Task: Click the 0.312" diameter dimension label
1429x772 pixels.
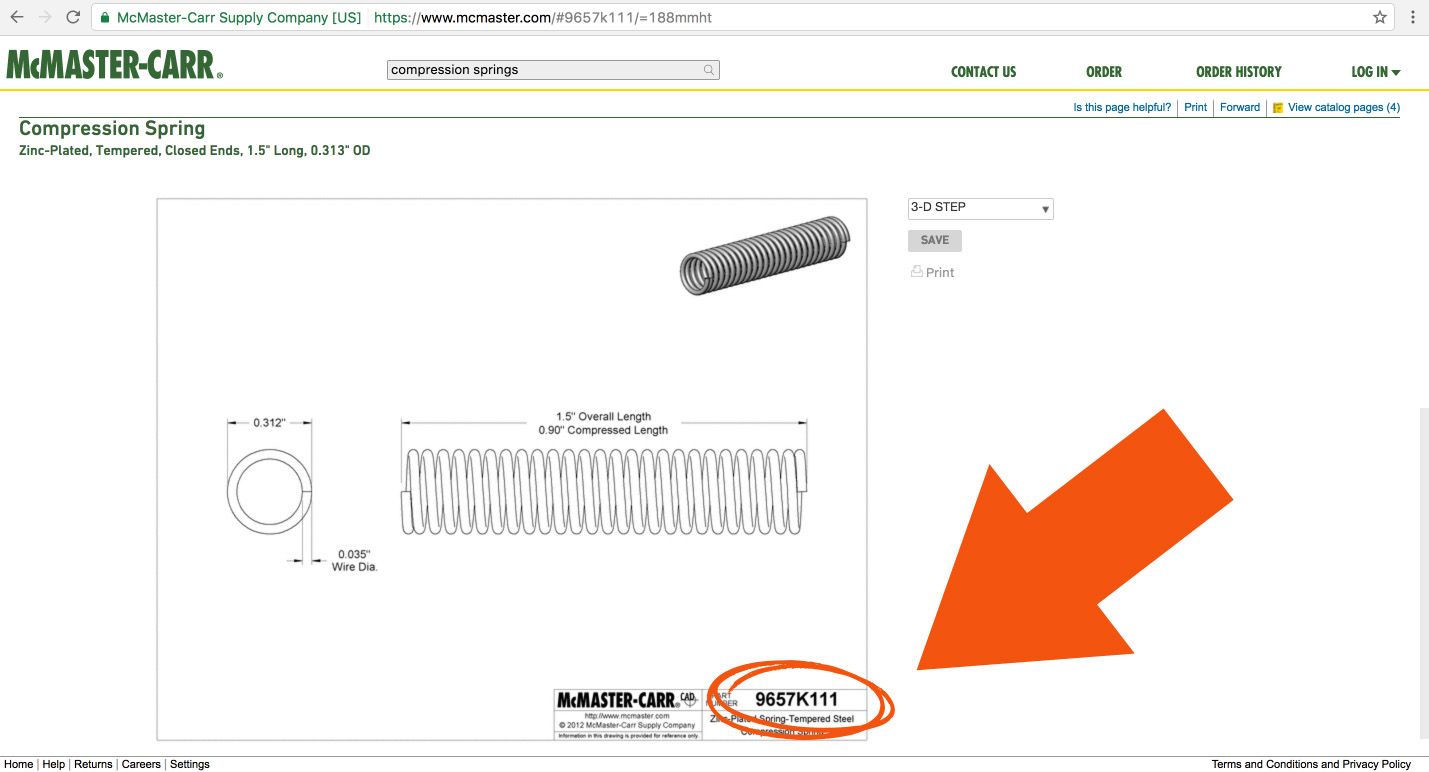Action: click(269, 423)
